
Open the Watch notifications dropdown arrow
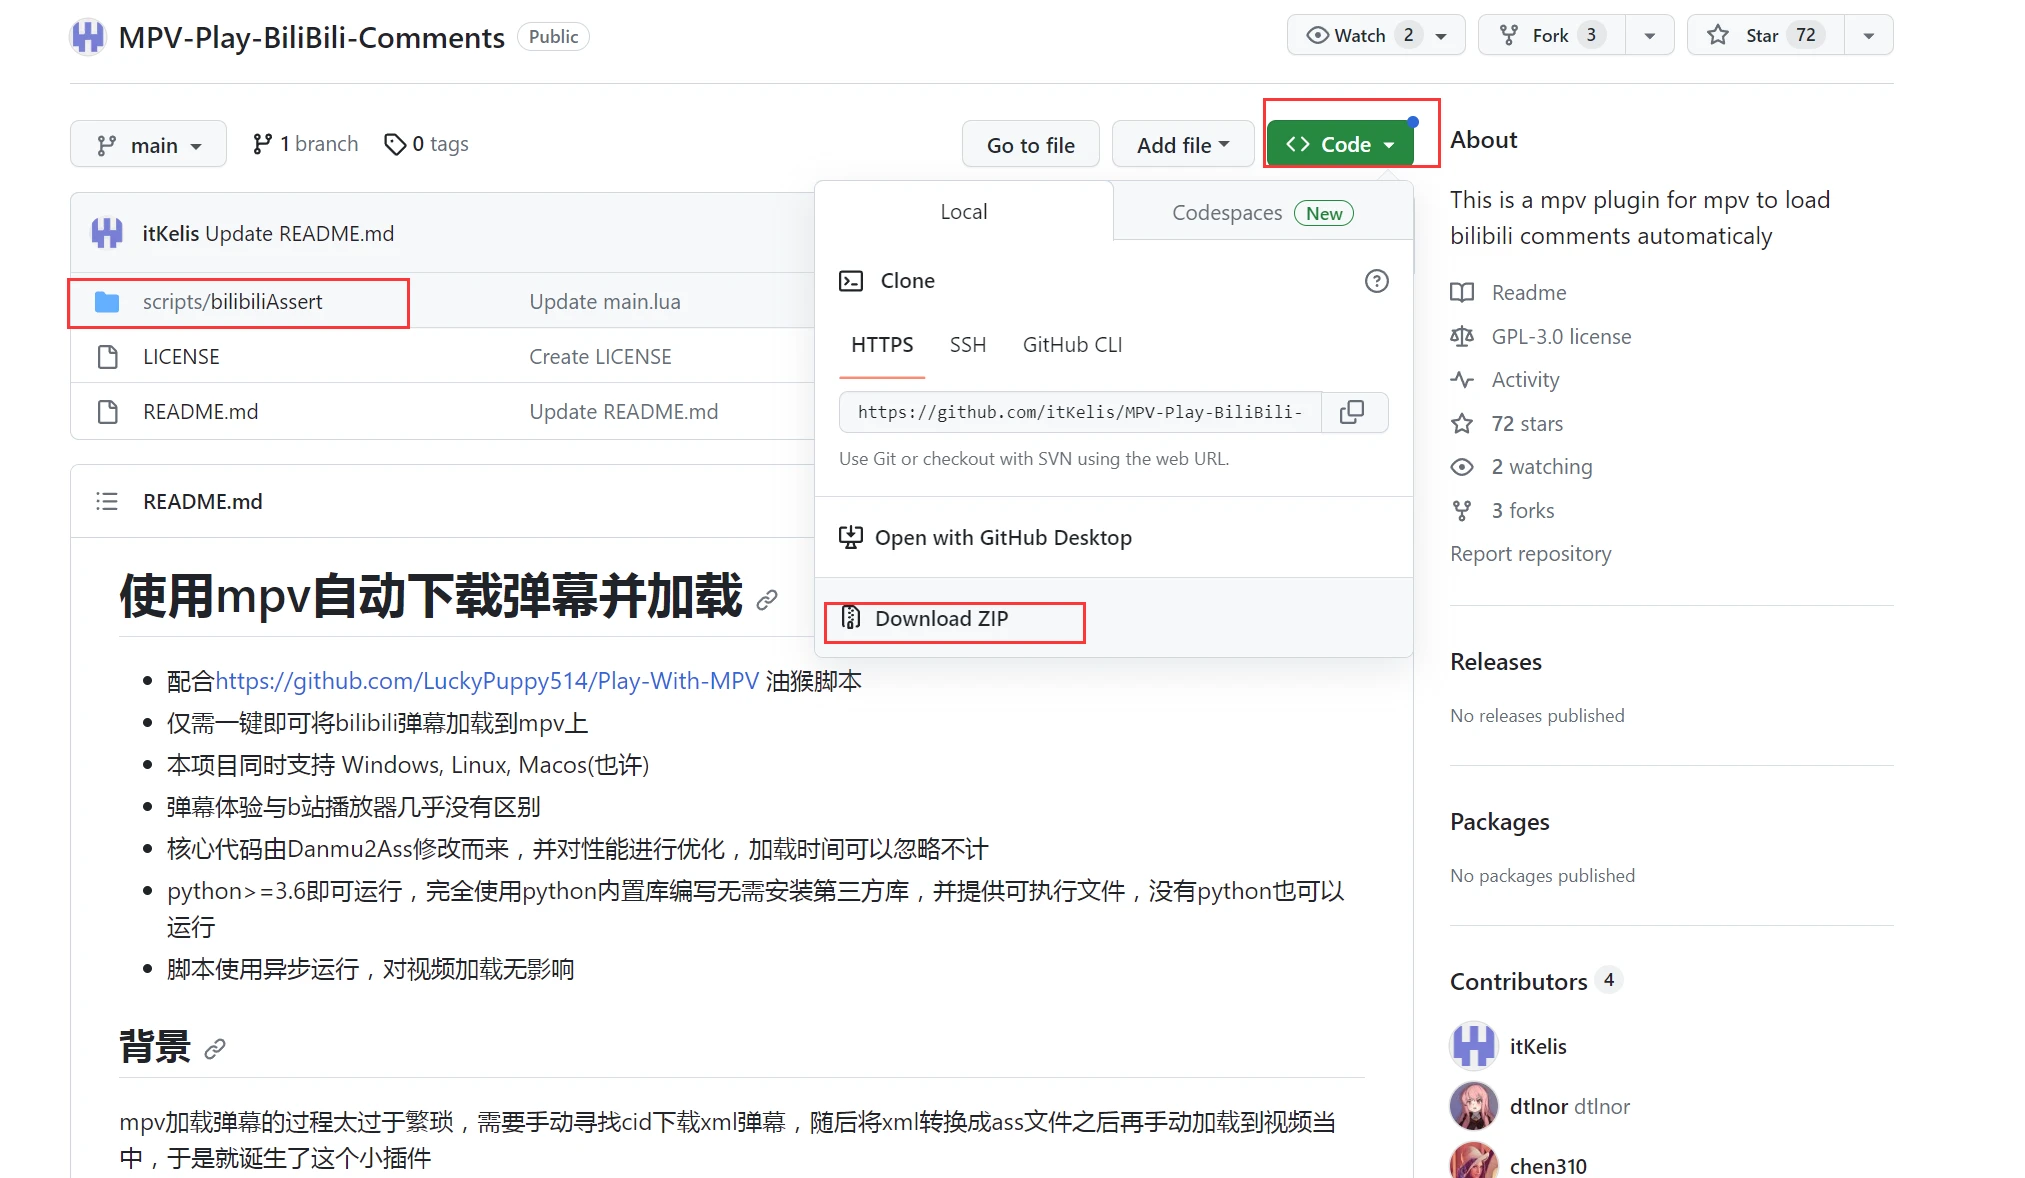1441,36
